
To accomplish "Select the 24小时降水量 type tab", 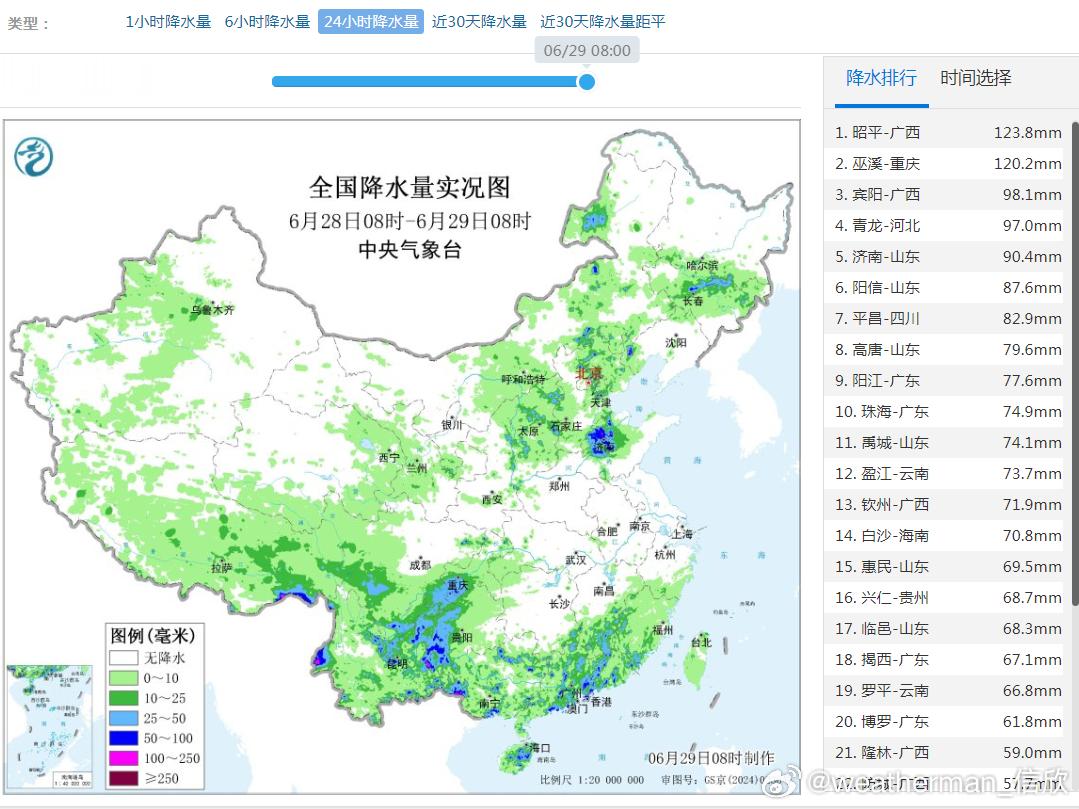I will (371, 22).
